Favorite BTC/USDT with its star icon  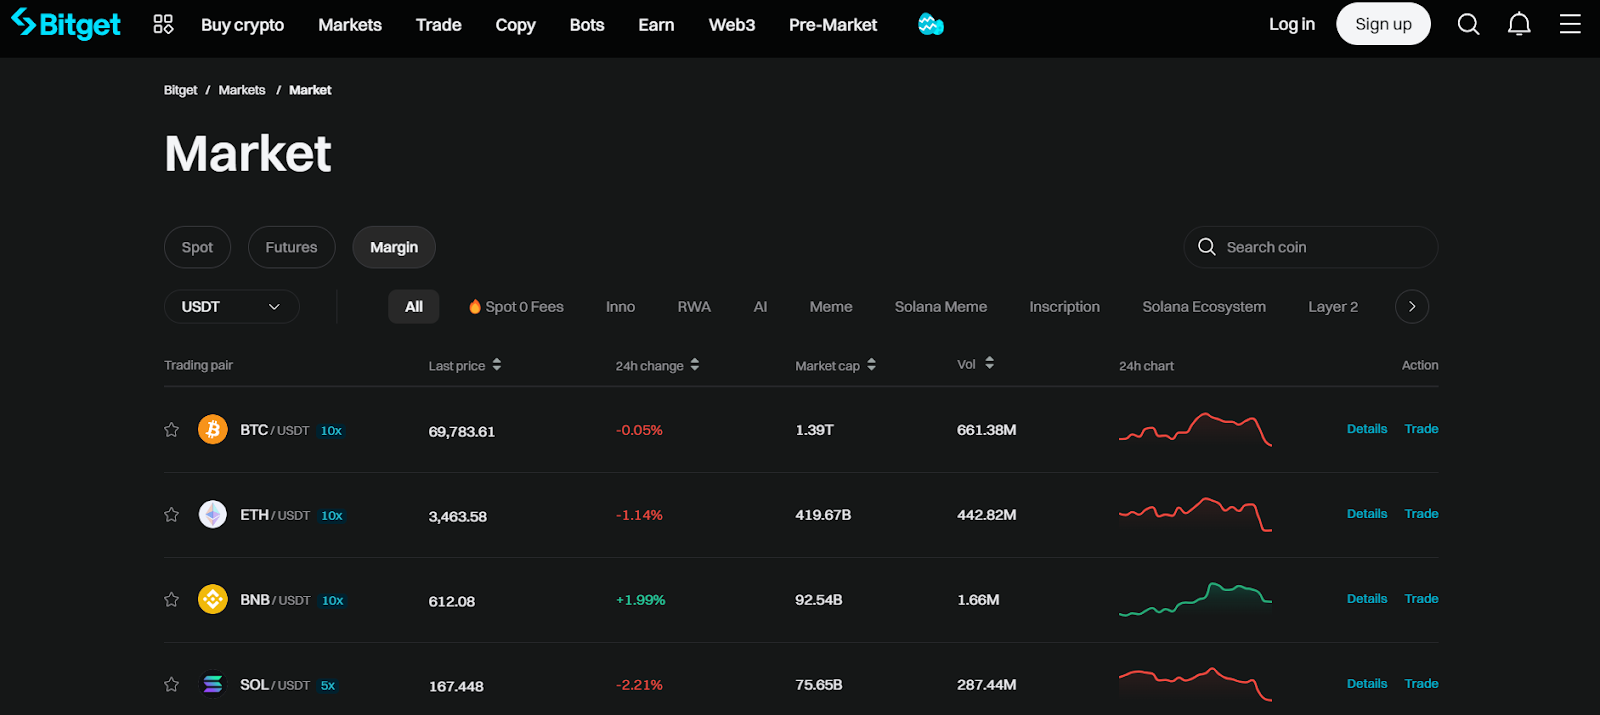[x=172, y=430]
